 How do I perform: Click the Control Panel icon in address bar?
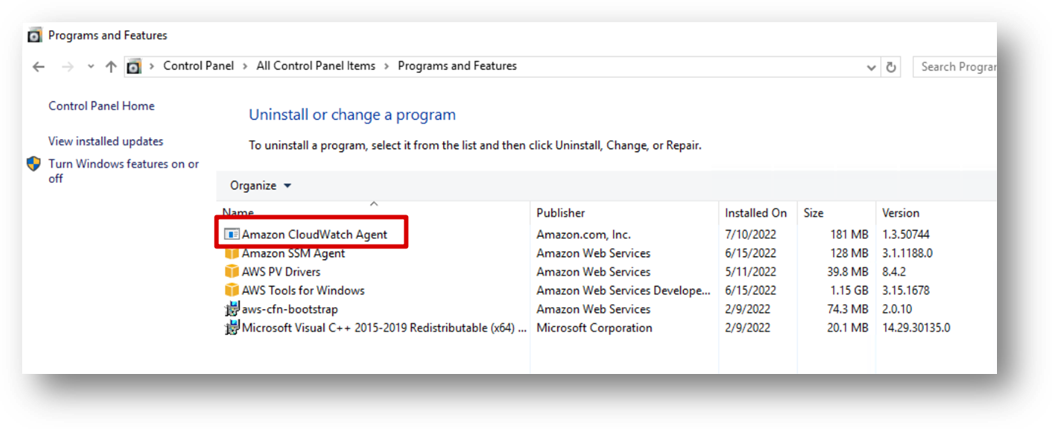(134, 66)
